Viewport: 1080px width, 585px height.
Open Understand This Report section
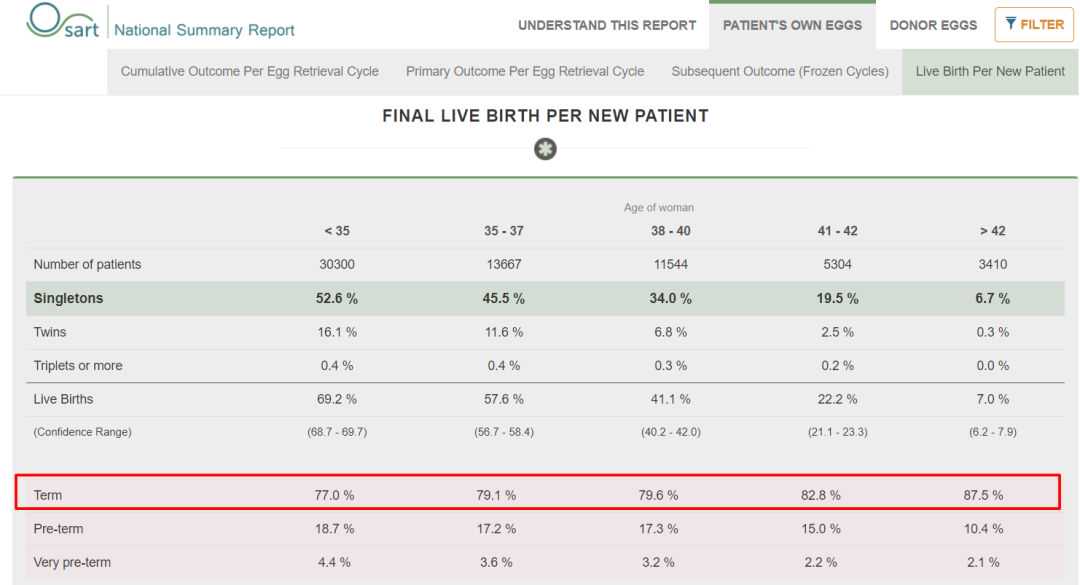tap(606, 25)
